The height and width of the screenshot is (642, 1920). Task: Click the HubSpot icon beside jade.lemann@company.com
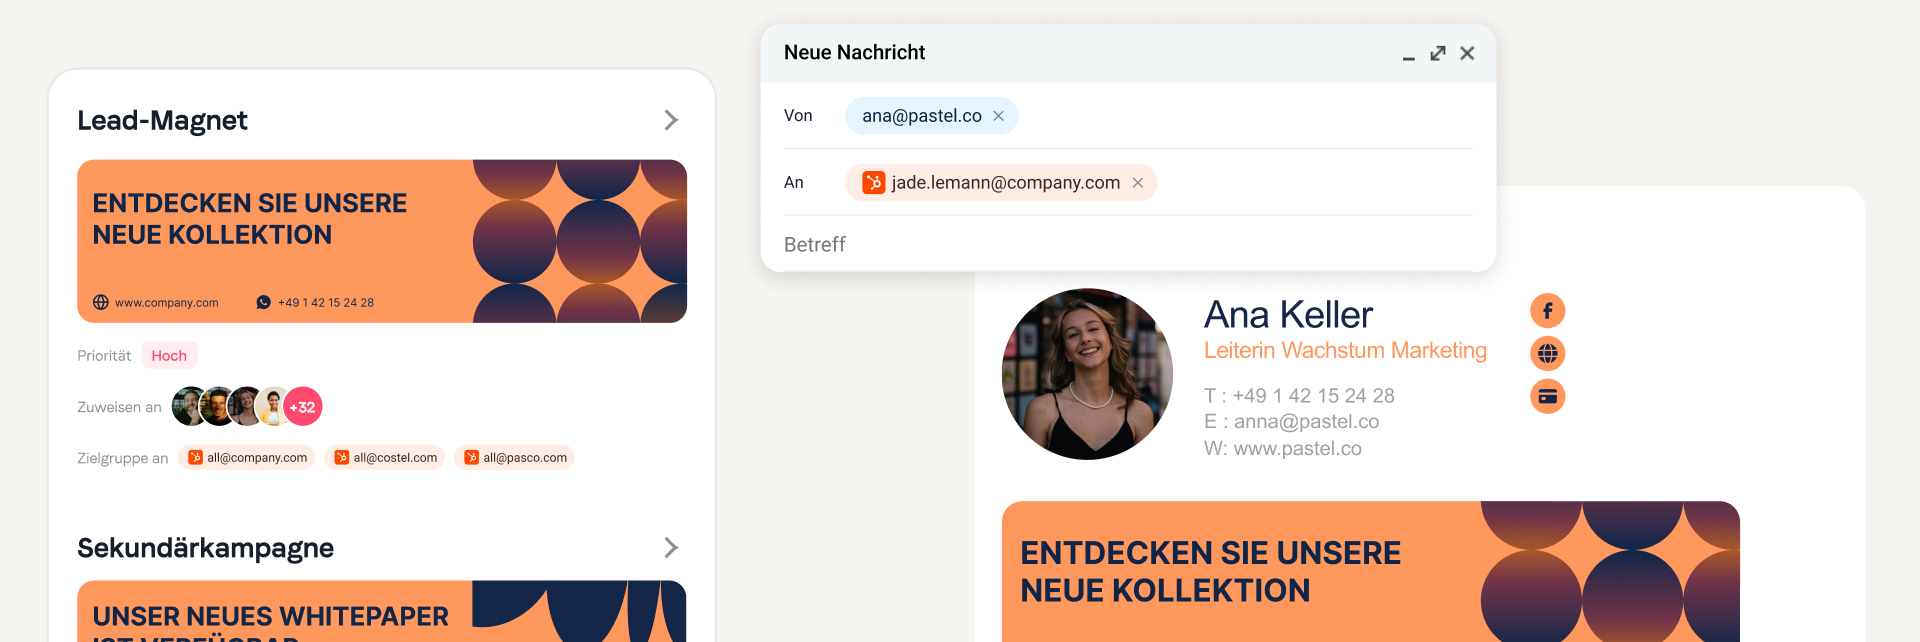pos(874,182)
